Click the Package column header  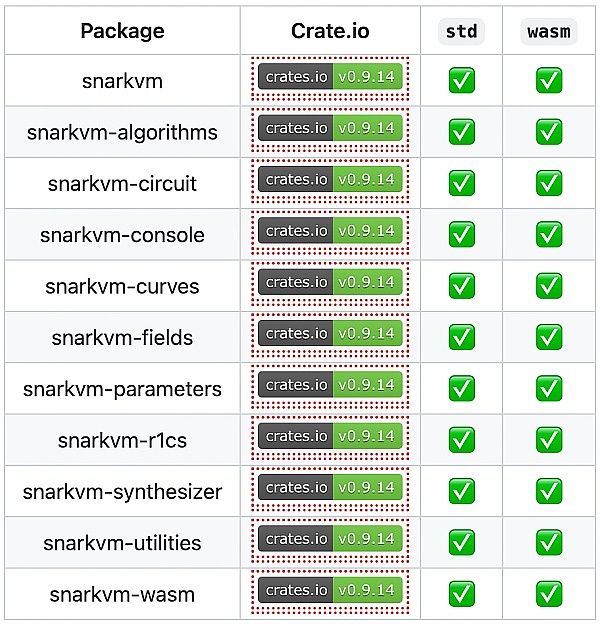[x=122, y=31]
